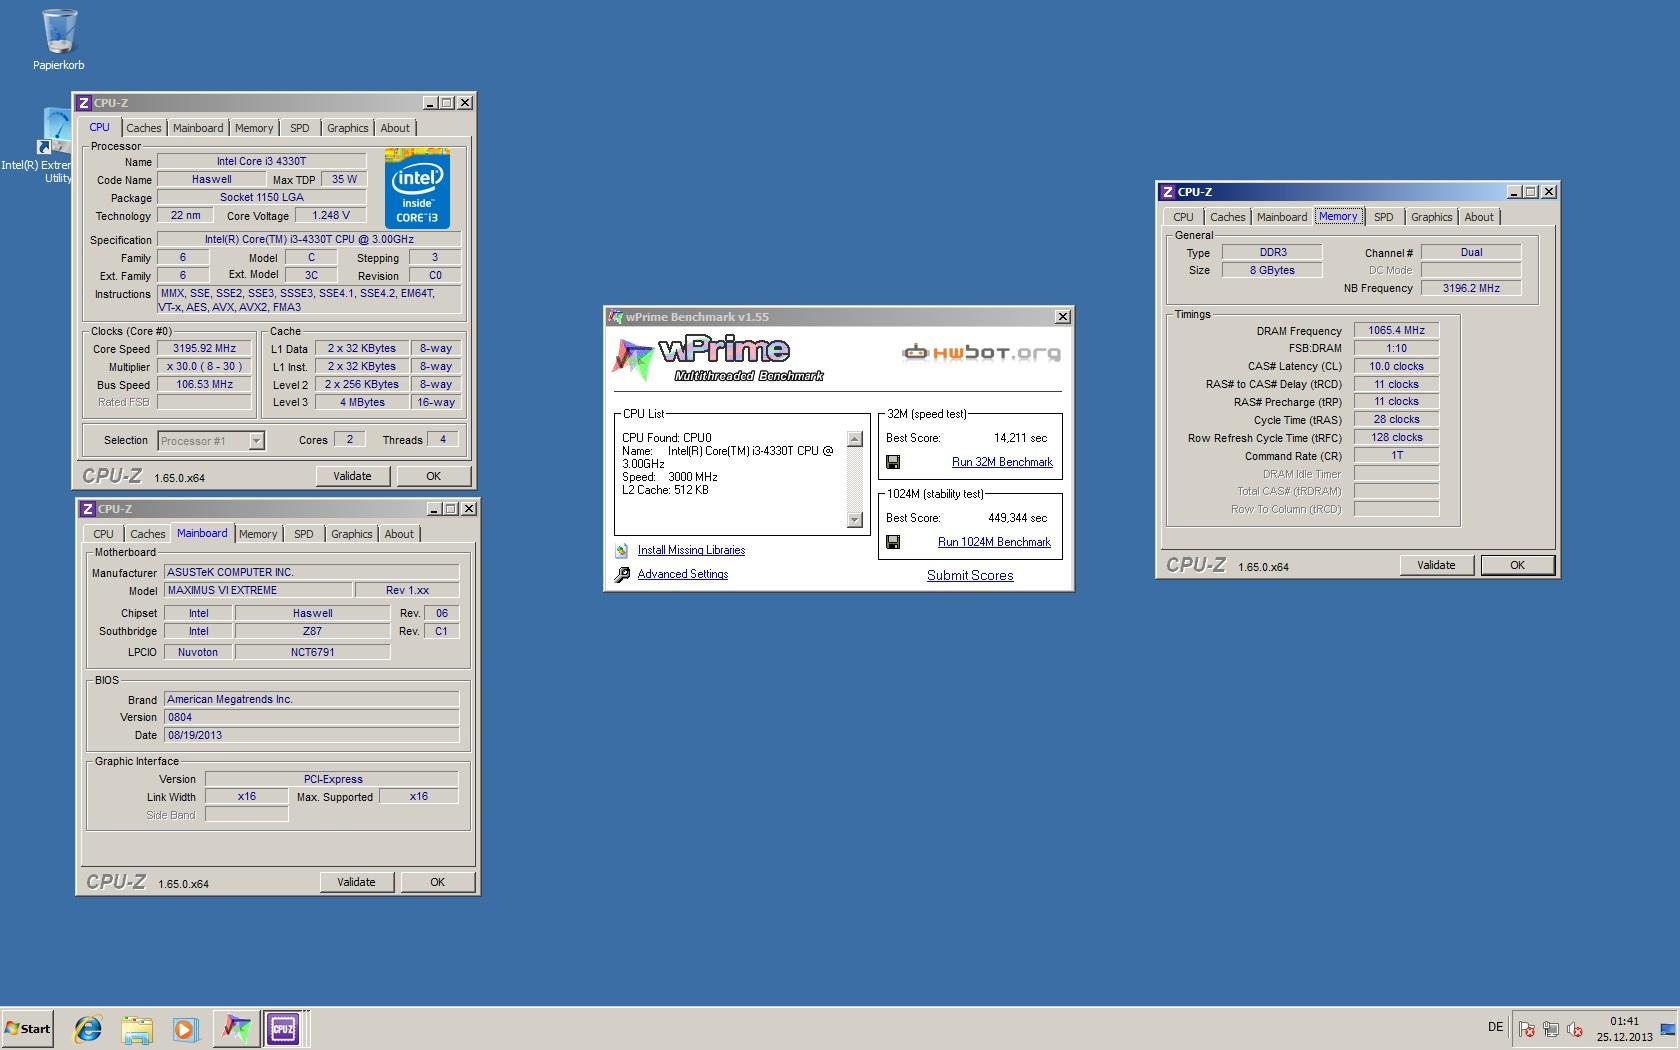Open Windows Explorer folder in taskbar
1680x1050 pixels.
pyautogui.click(x=137, y=1028)
